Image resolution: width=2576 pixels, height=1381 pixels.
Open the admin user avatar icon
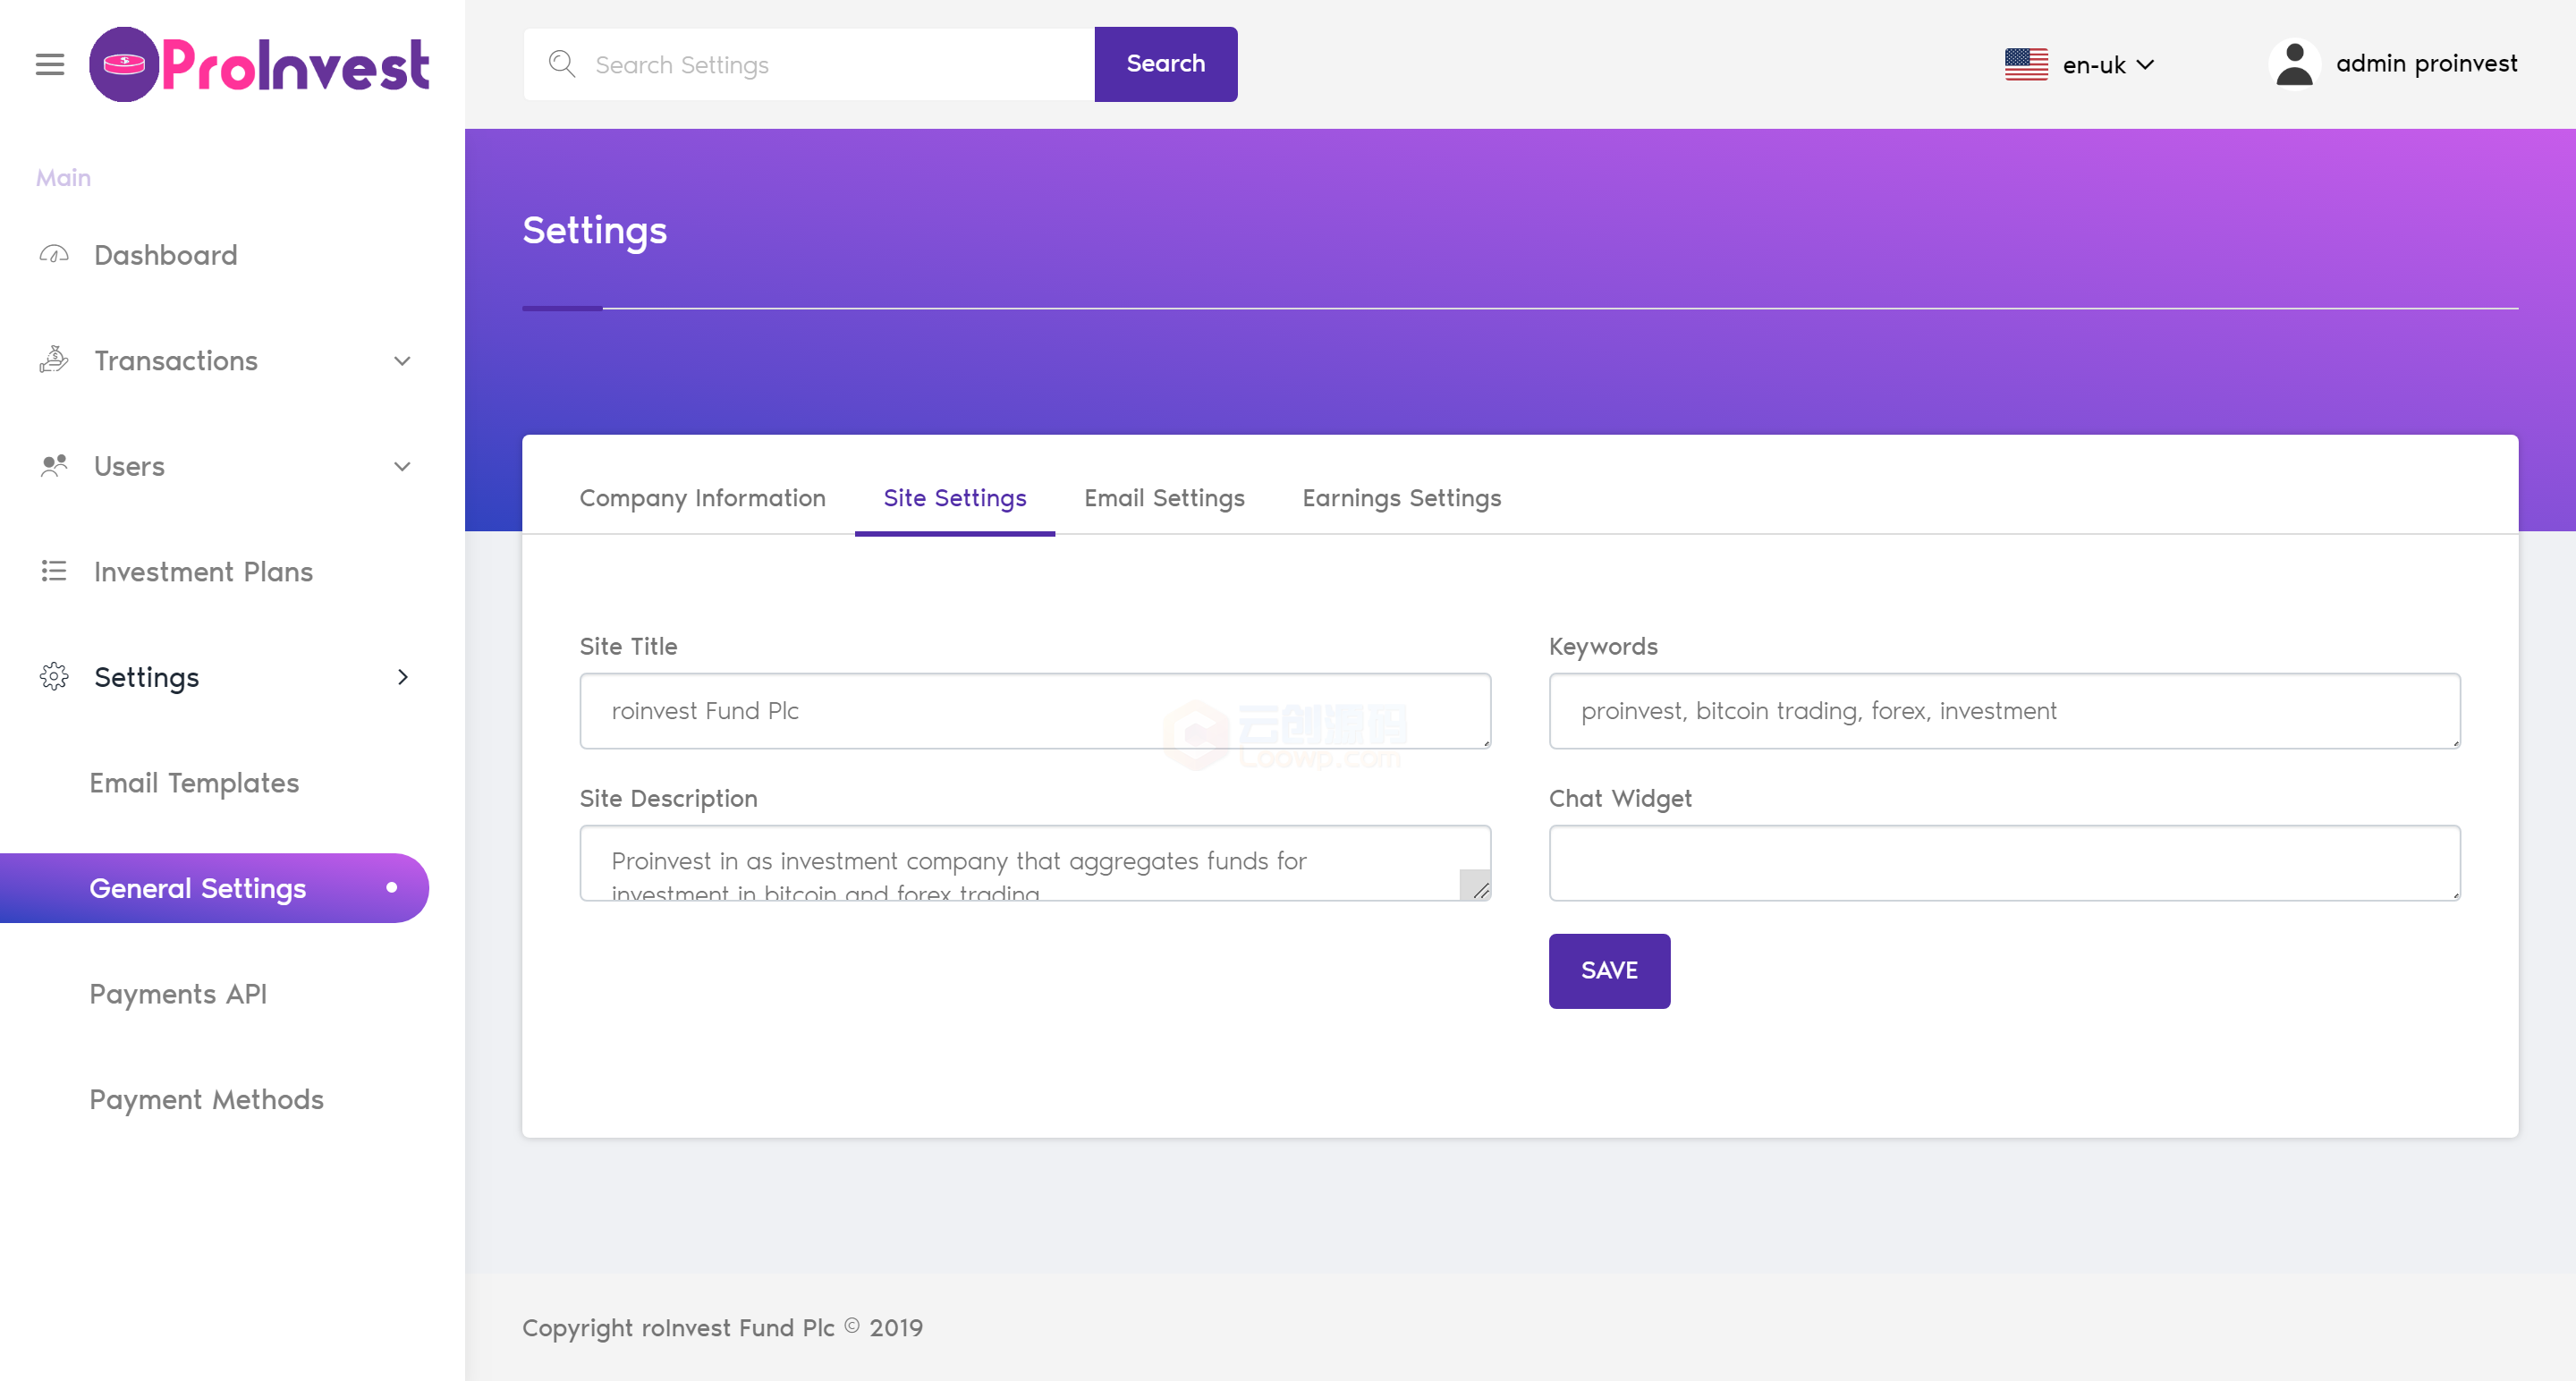(2294, 64)
